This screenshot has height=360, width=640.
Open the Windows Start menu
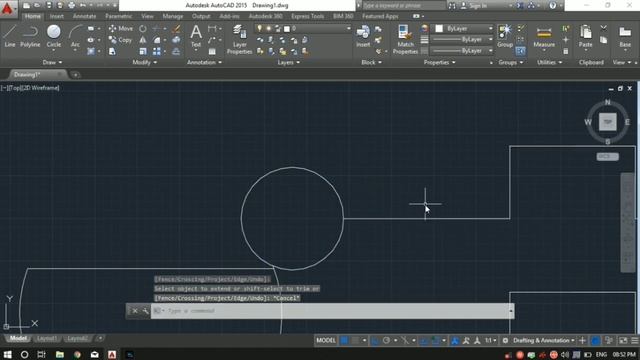click(7, 354)
